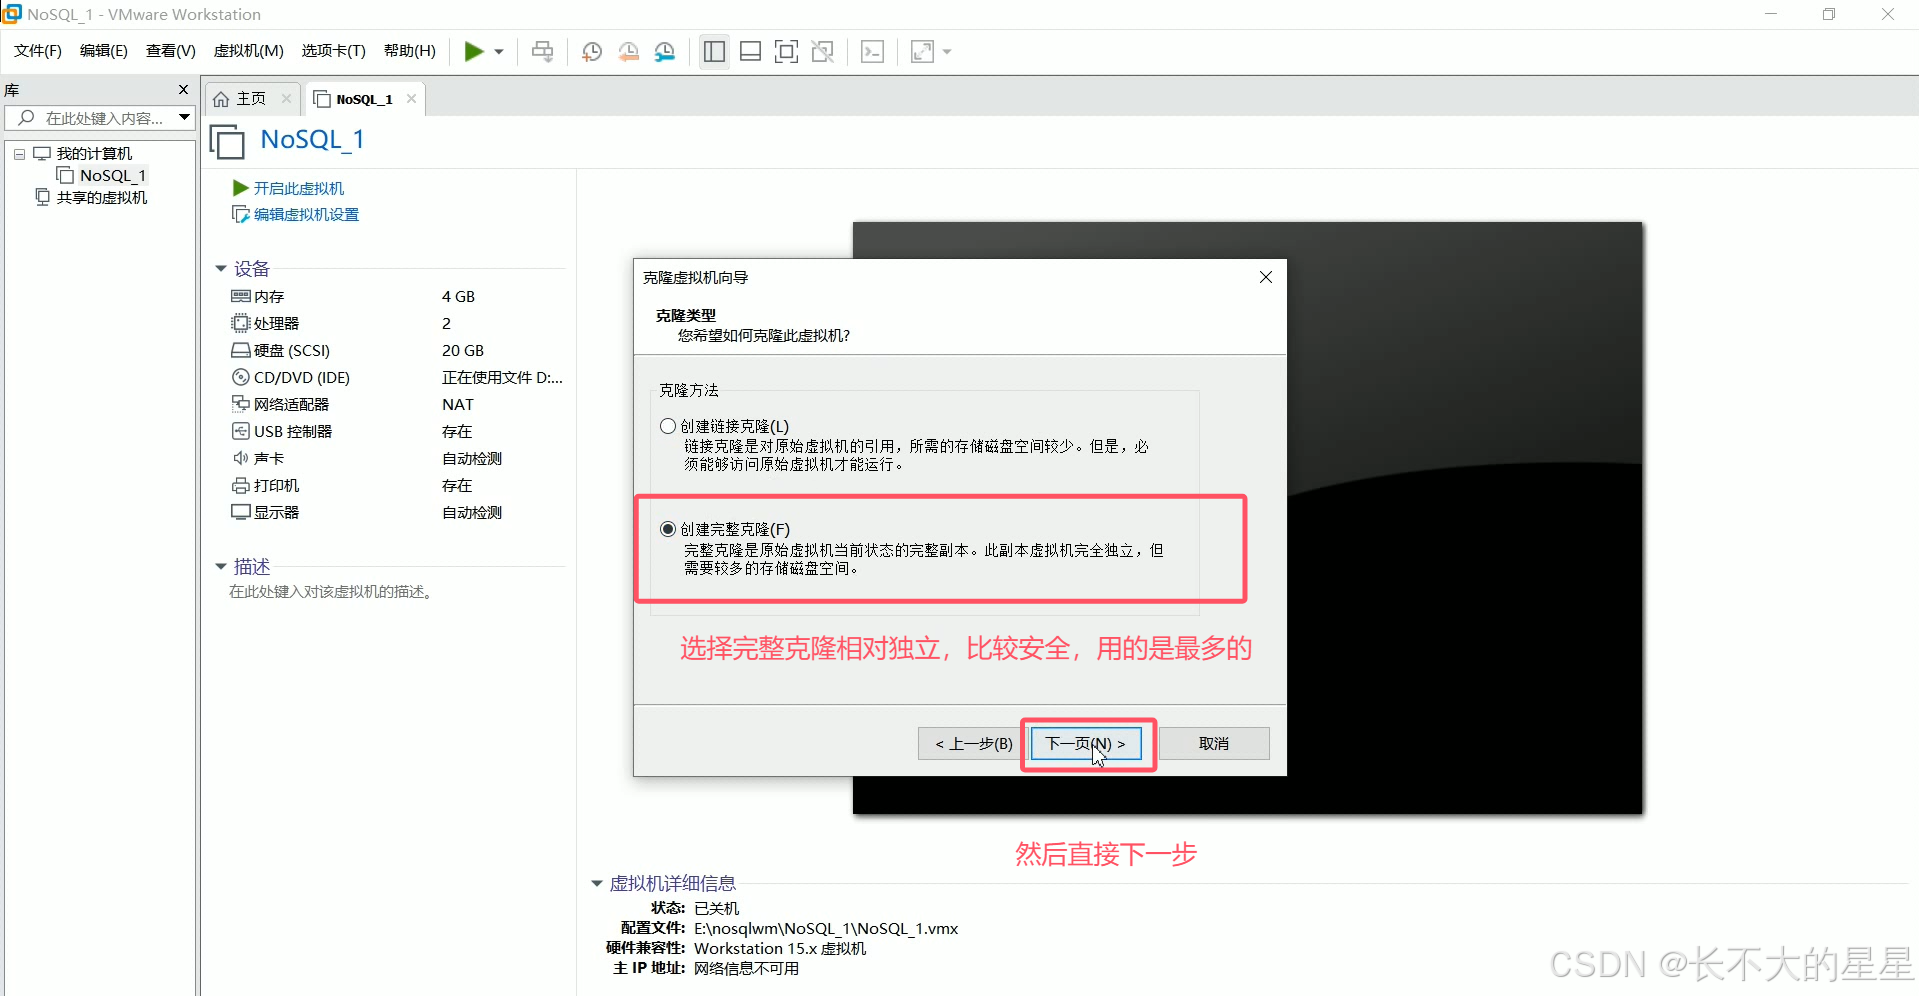The image size is (1919, 996).
Task: Collapse the 我的计算机 tree node
Action: (19, 154)
